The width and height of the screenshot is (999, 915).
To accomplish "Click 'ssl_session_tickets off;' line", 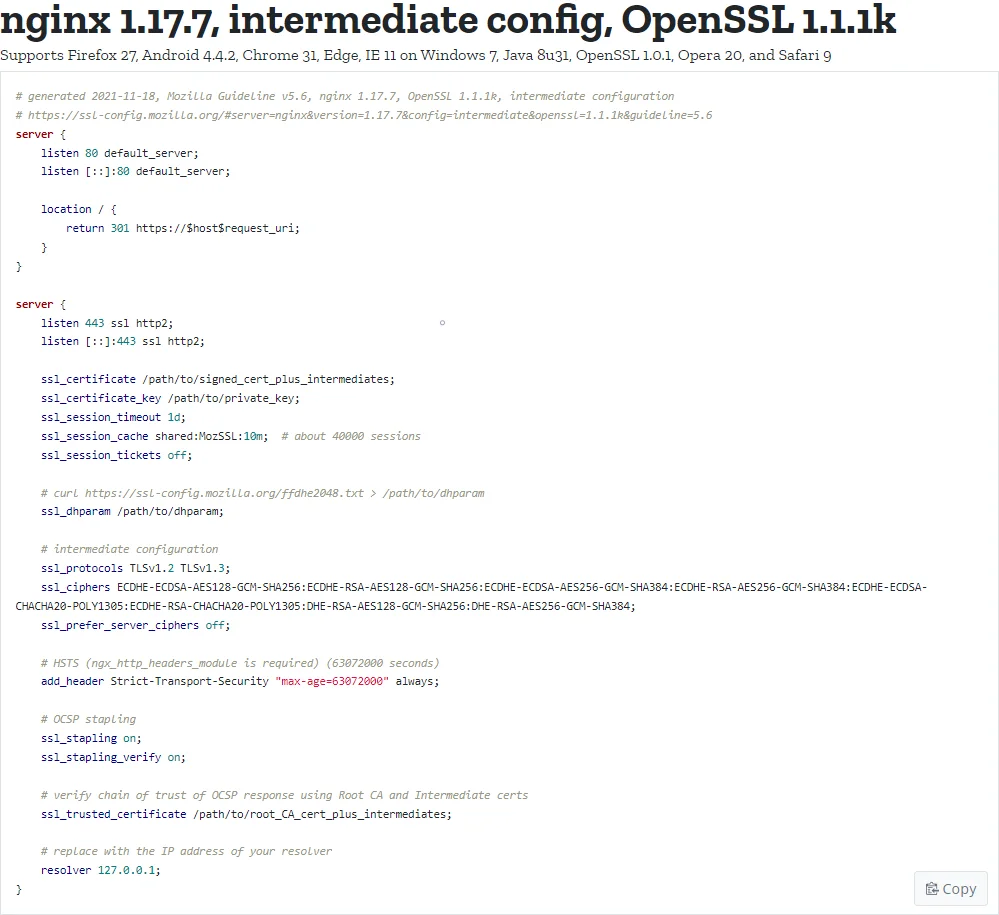I will coord(117,455).
